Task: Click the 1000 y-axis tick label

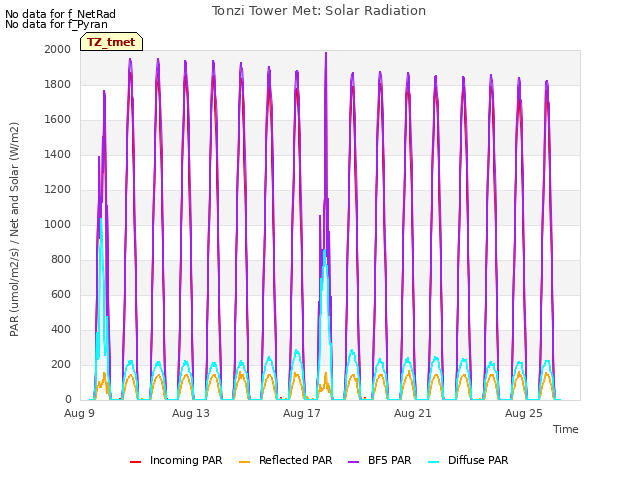Action: point(58,224)
